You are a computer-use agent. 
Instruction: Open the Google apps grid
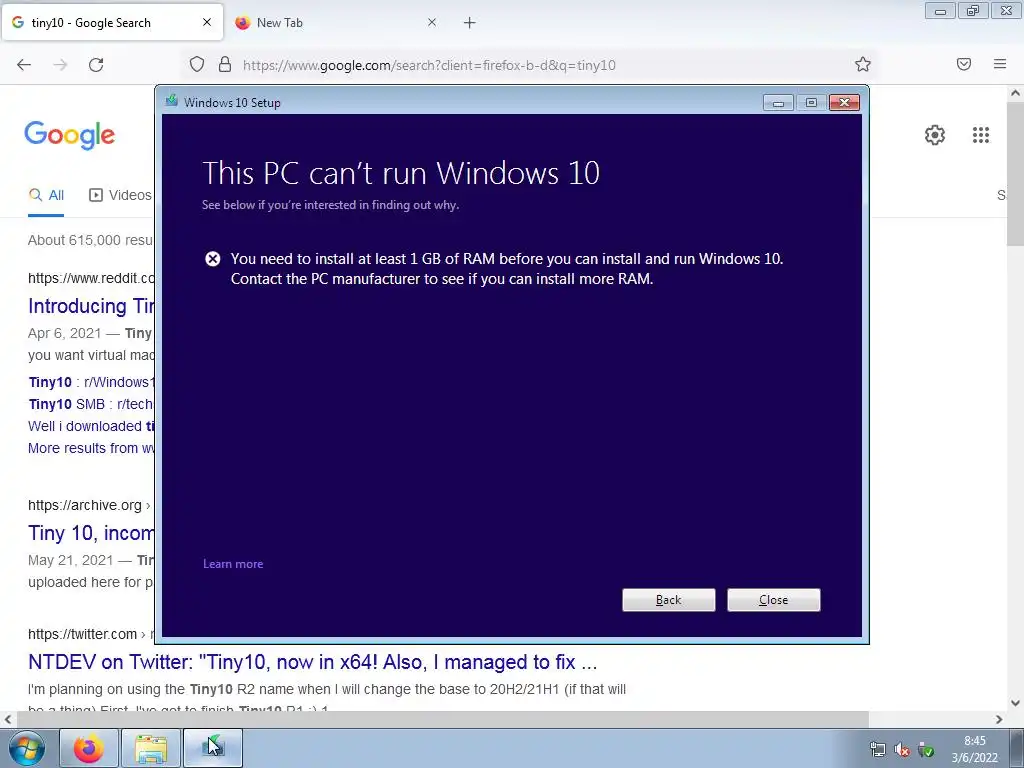[x=981, y=135]
